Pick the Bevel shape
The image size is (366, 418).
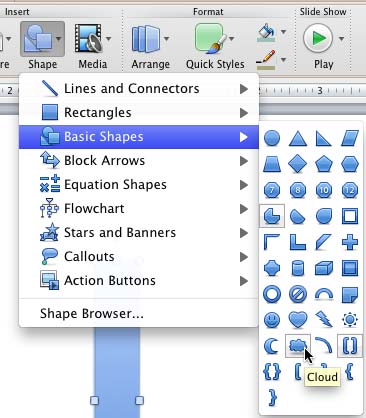click(x=350, y=268)
